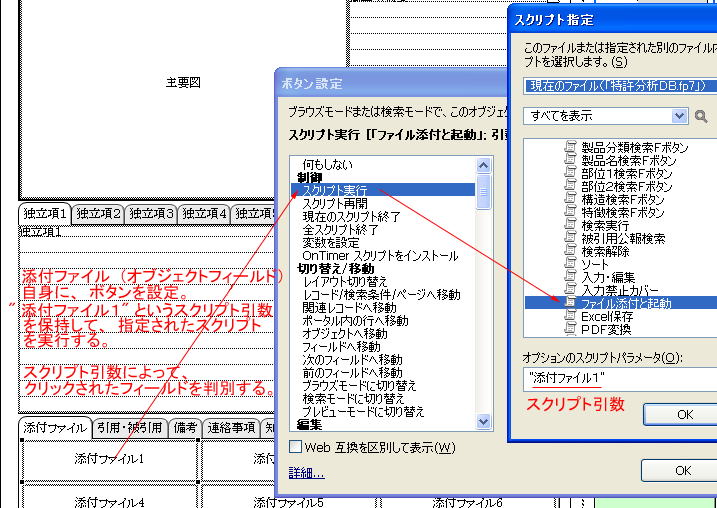Image resolution: width=717 pixels, height=508 pixels.
Task: Select script icon for 部位2検索Fボタン
Action: pyautogui.click(x=570, y=186)
